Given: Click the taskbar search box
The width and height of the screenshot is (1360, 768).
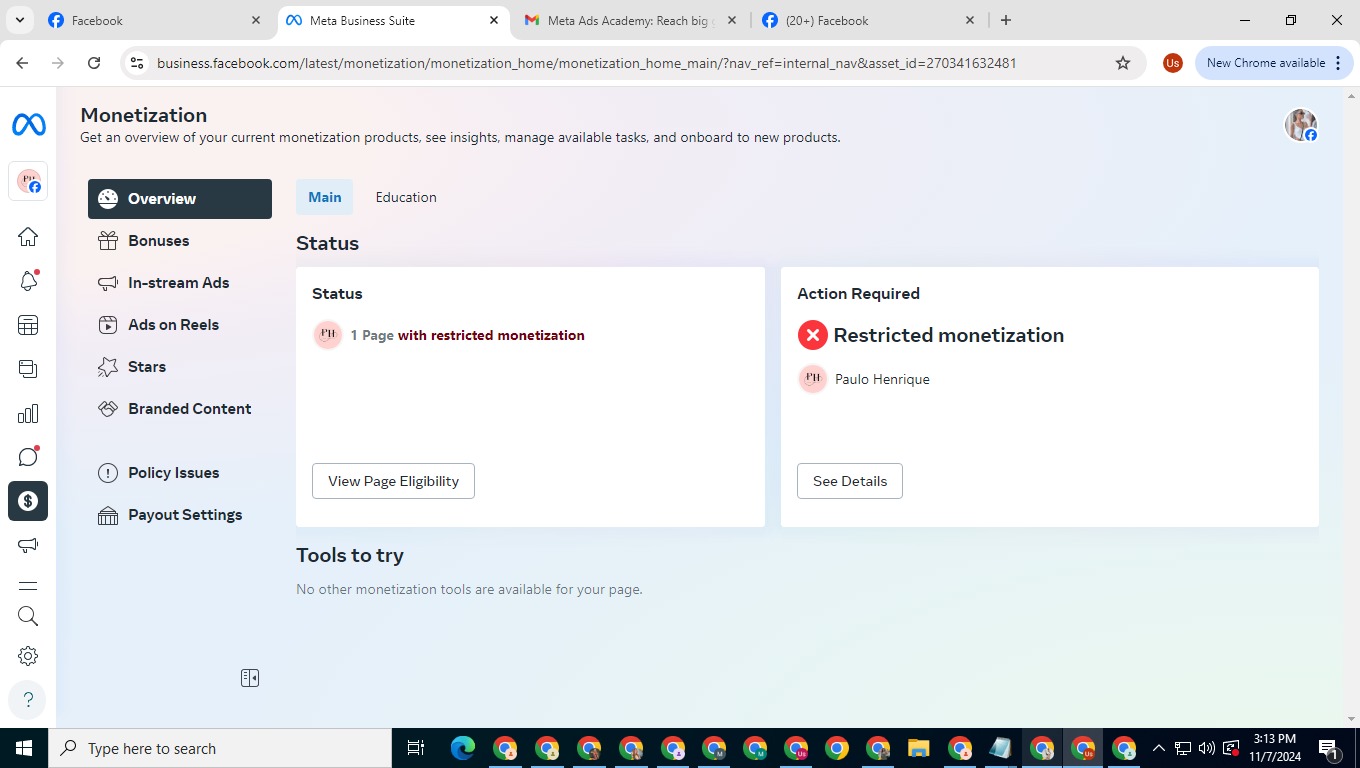Looking at the screenshot, I should pos(220,748).
